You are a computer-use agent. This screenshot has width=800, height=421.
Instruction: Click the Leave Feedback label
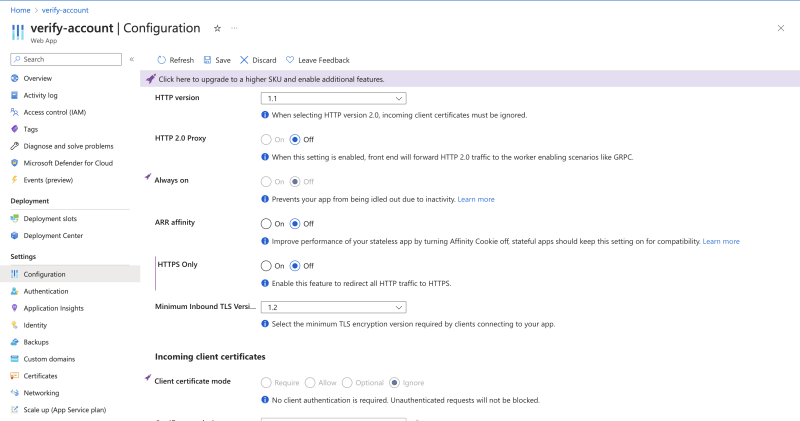pos(324,60)
